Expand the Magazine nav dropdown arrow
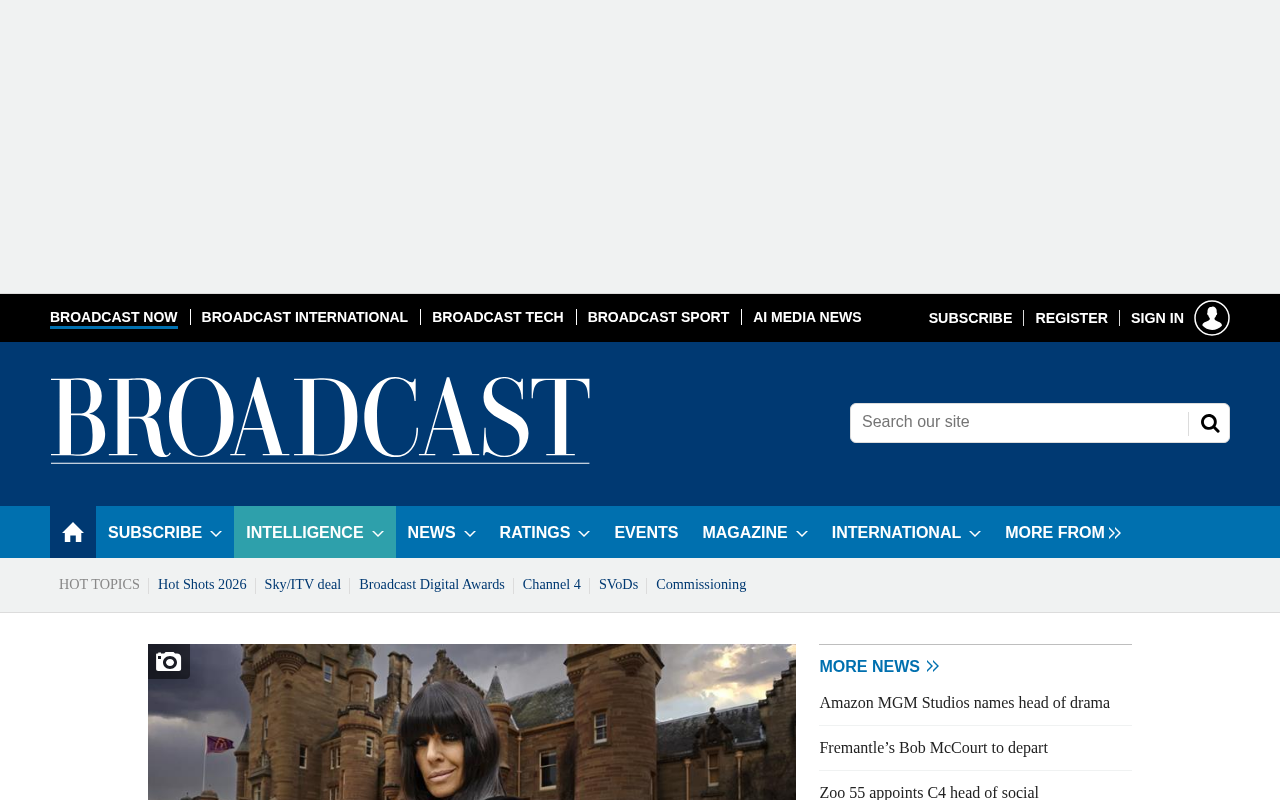This screenshot has height=800, width=1280. [802, 534]
